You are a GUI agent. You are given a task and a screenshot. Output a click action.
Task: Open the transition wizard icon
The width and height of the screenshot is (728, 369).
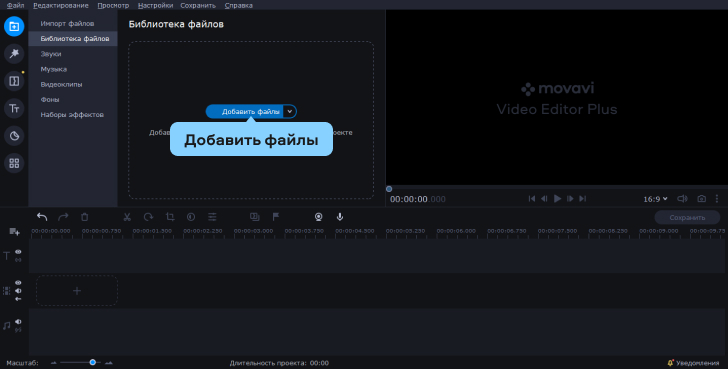click(x=254, y=217)
